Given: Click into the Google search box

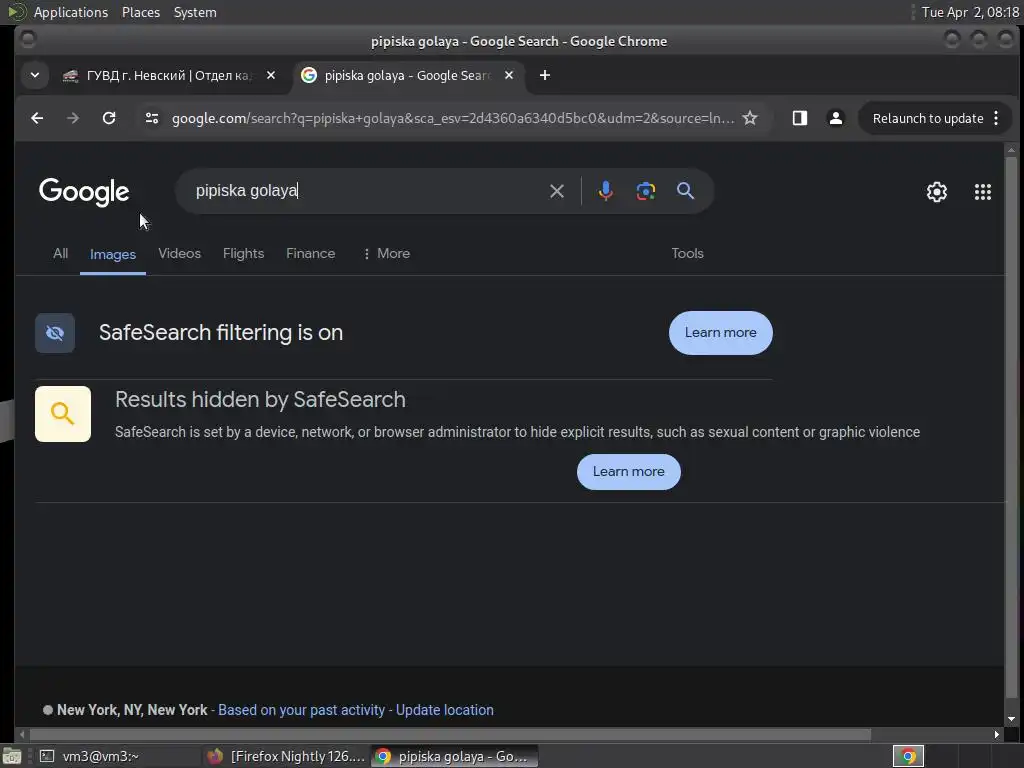Looking at the screenshot, I should pos(366,191).
